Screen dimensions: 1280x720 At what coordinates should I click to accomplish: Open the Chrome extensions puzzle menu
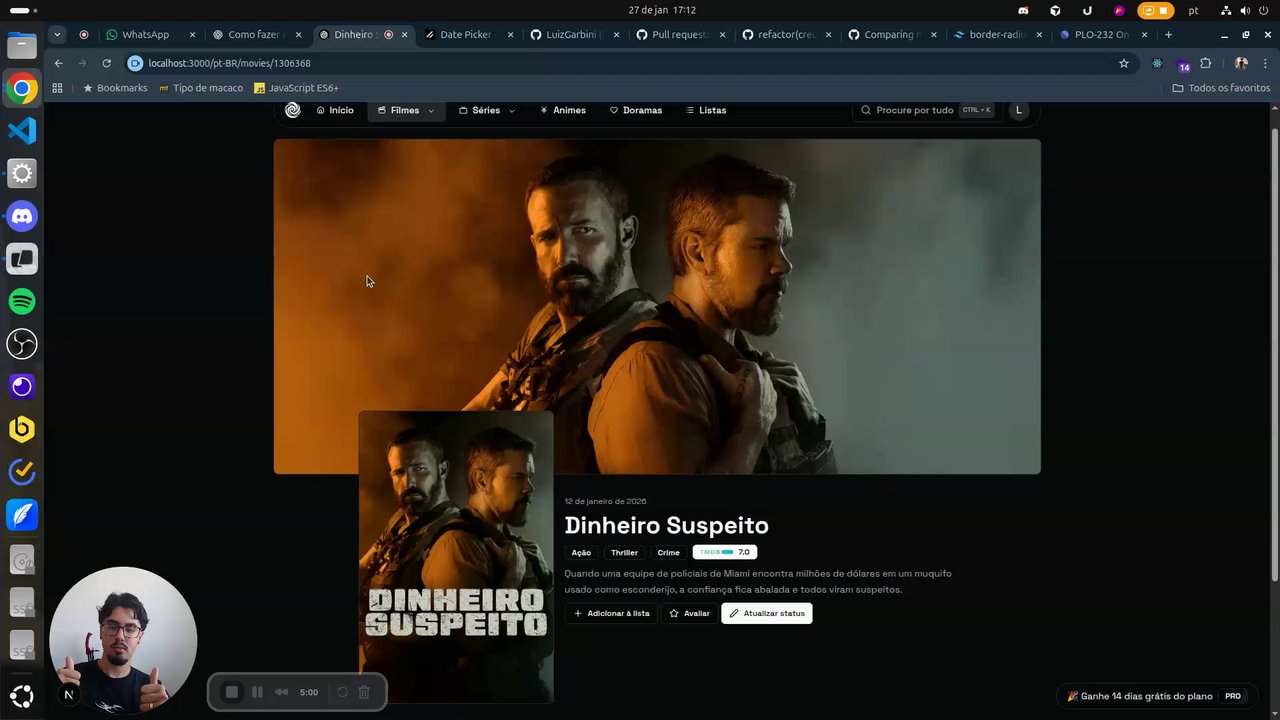click(1206, 63)
